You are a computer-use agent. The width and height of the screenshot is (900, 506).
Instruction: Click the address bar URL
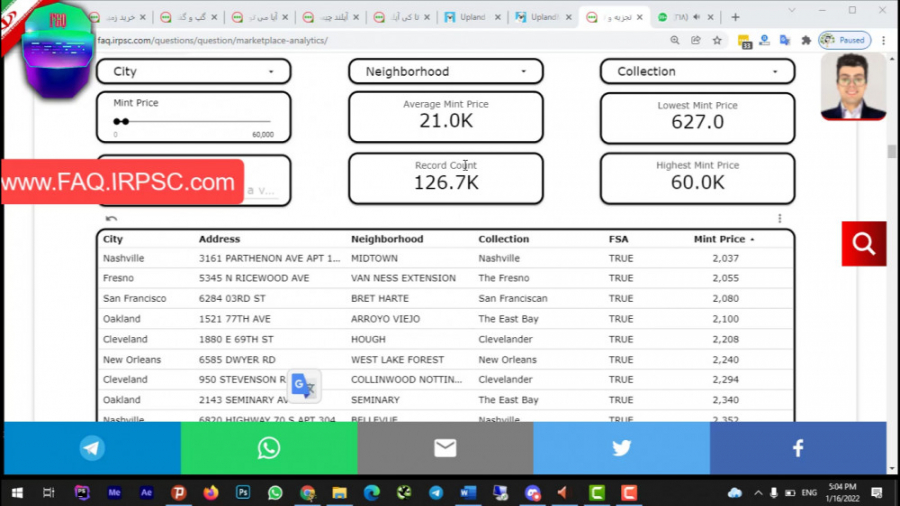click(212, 40)
